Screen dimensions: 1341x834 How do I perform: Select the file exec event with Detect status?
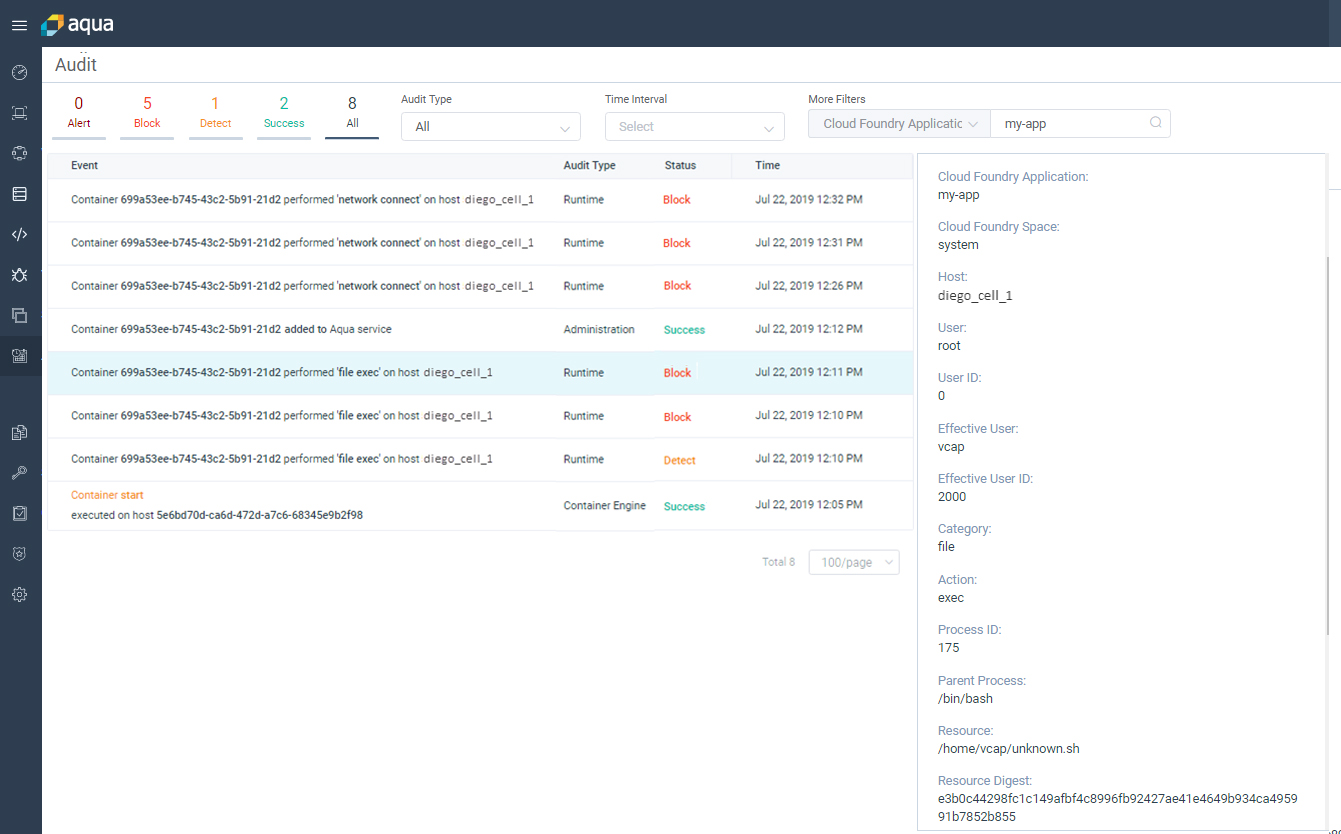(480, 459)
